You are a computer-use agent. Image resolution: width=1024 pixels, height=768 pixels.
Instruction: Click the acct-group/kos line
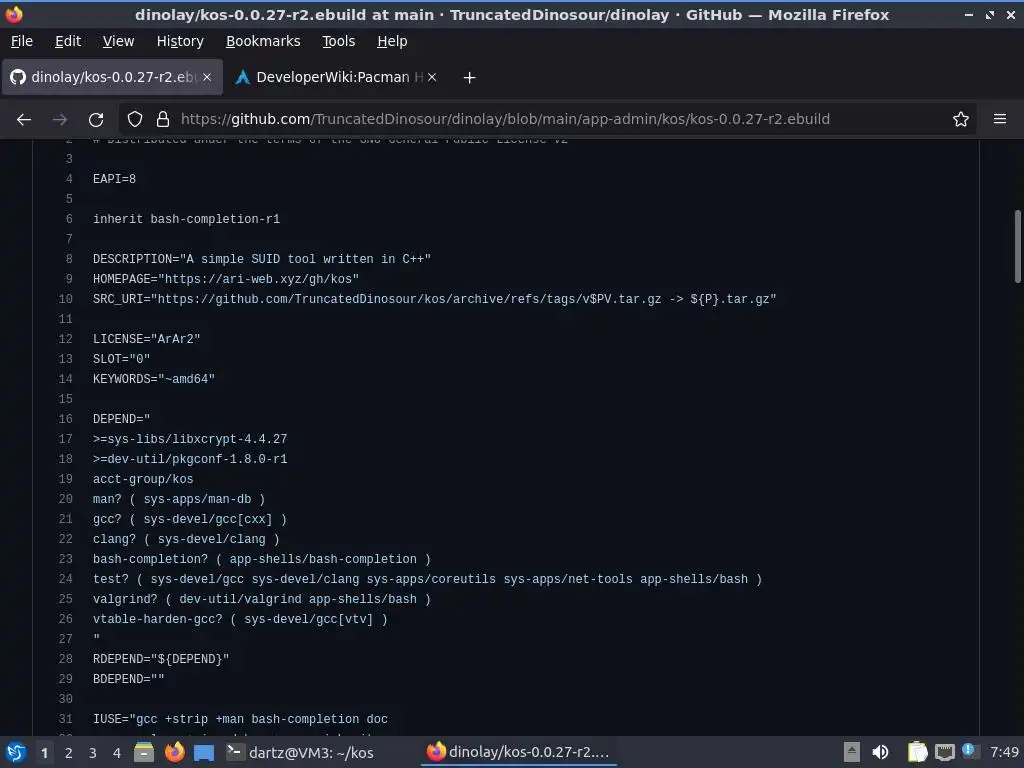pyautogui.click(x=143, y=479)
